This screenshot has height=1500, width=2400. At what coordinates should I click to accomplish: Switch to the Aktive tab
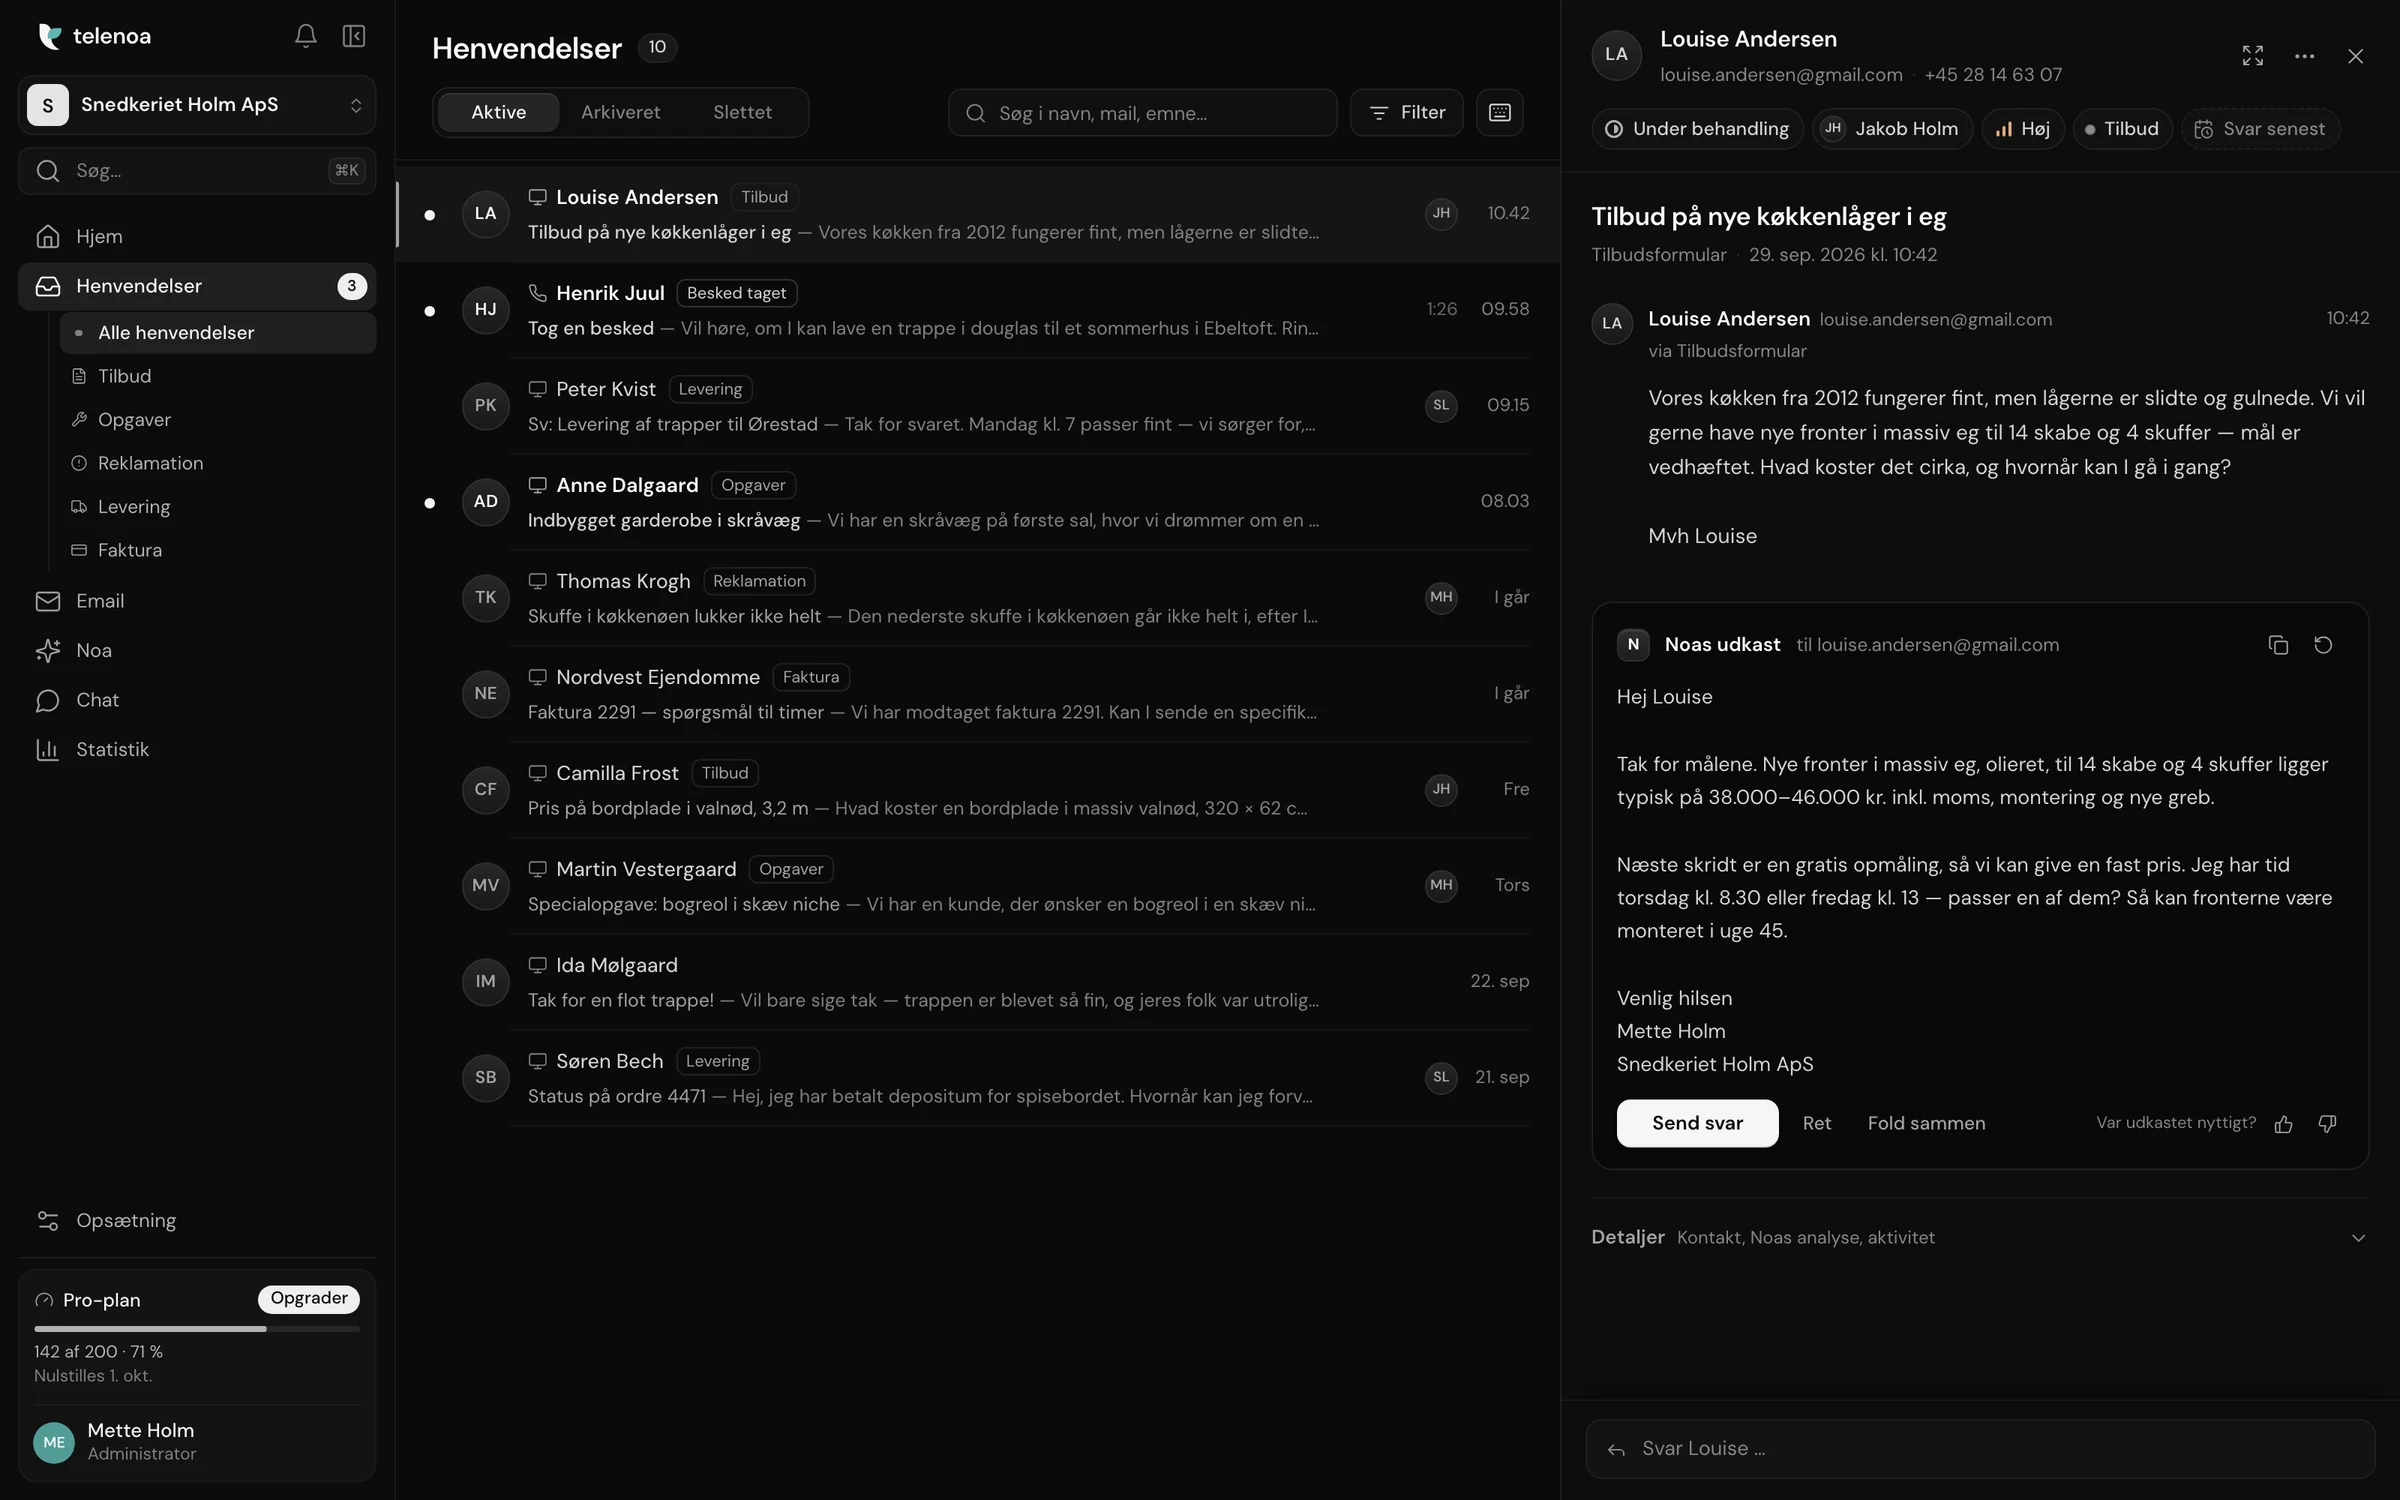coord(498,112)
